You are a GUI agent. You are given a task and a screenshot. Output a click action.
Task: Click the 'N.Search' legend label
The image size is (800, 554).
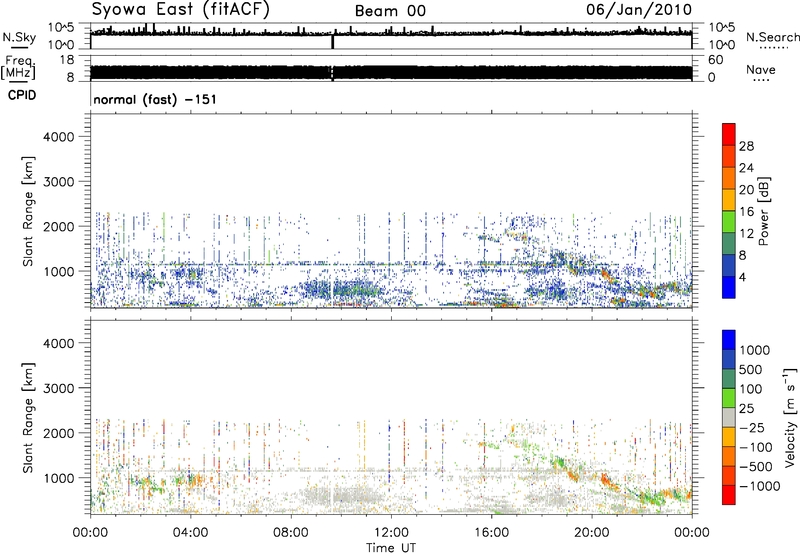(x=772, y=37)
